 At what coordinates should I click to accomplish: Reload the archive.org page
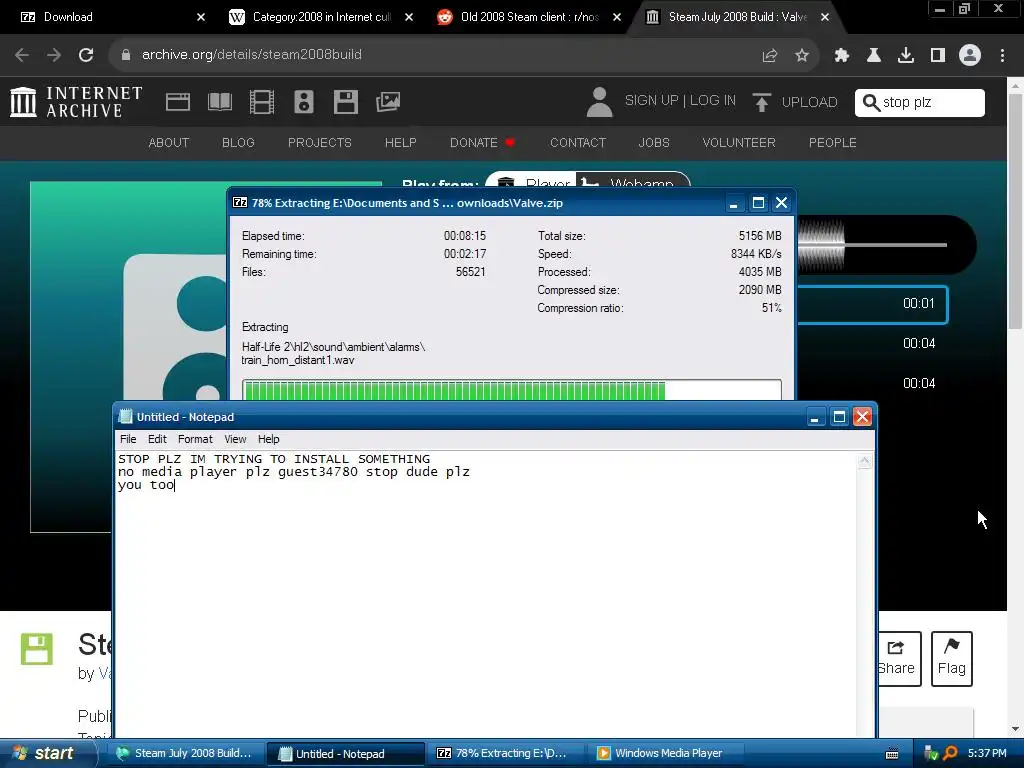coord(86,55)
